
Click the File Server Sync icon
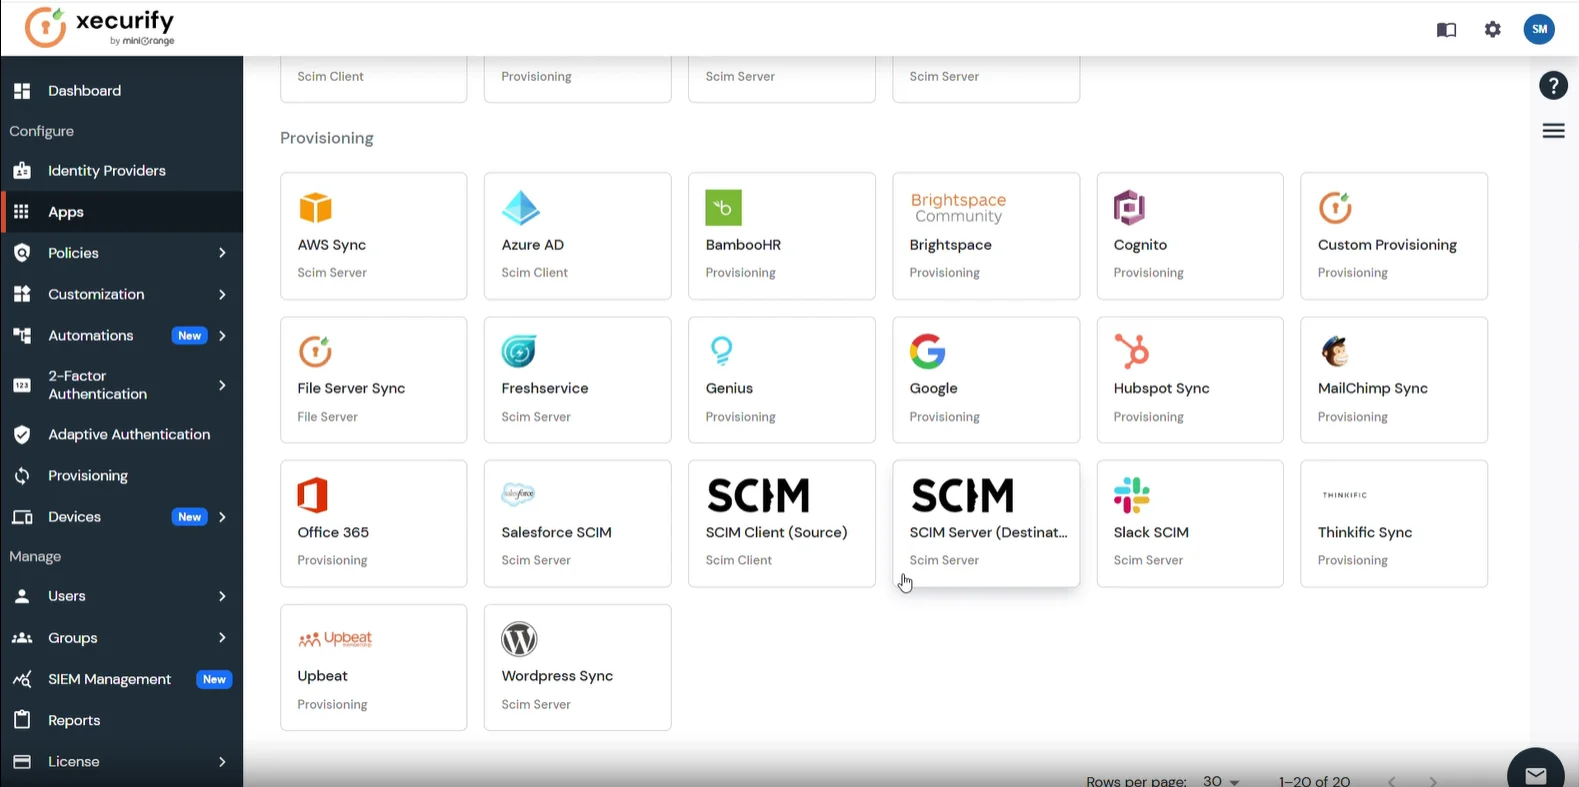[315, 351]
